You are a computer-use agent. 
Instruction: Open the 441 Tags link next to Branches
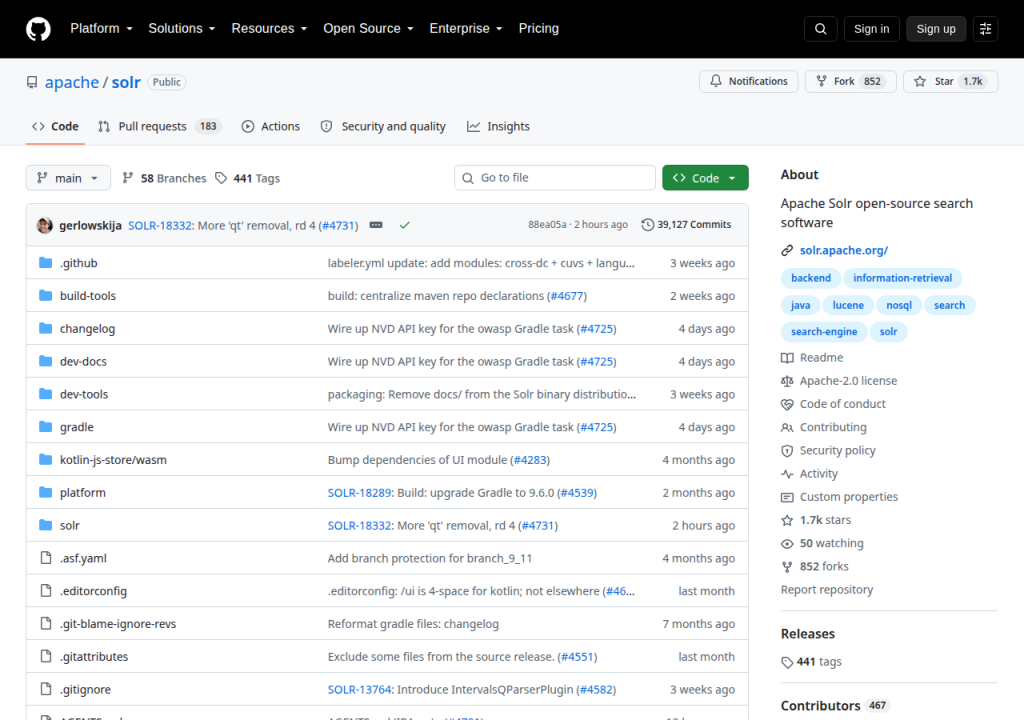click(248, 178)
